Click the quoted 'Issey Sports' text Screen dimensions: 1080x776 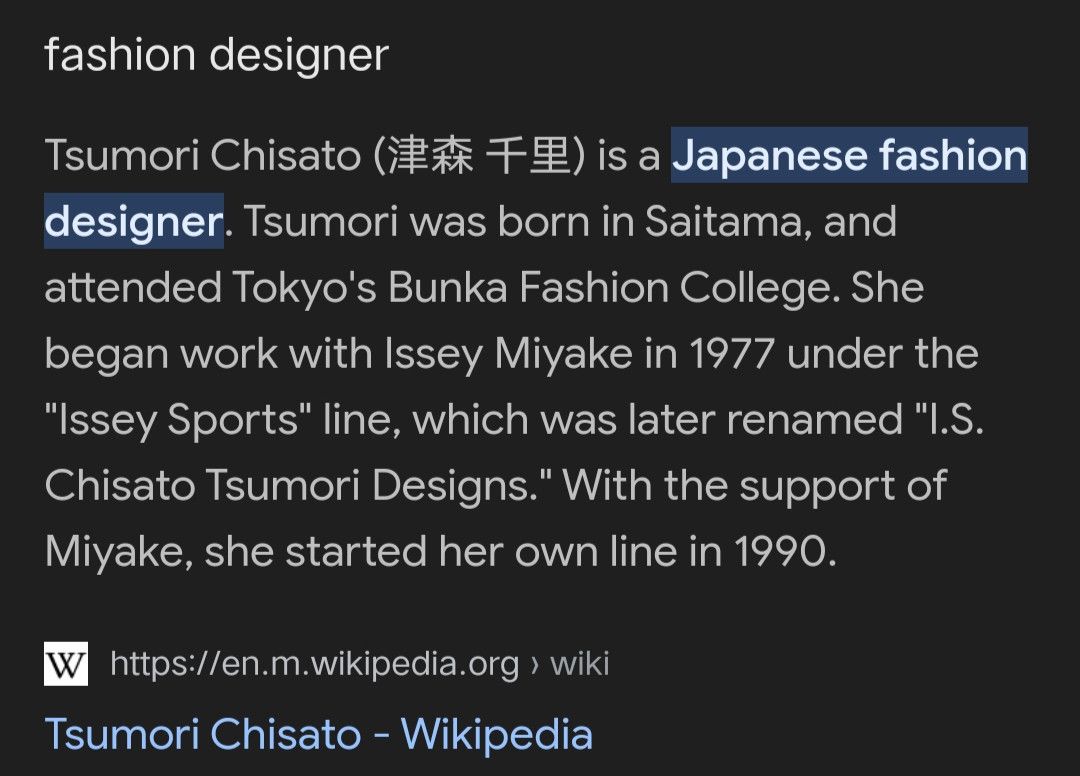(178, 420)
